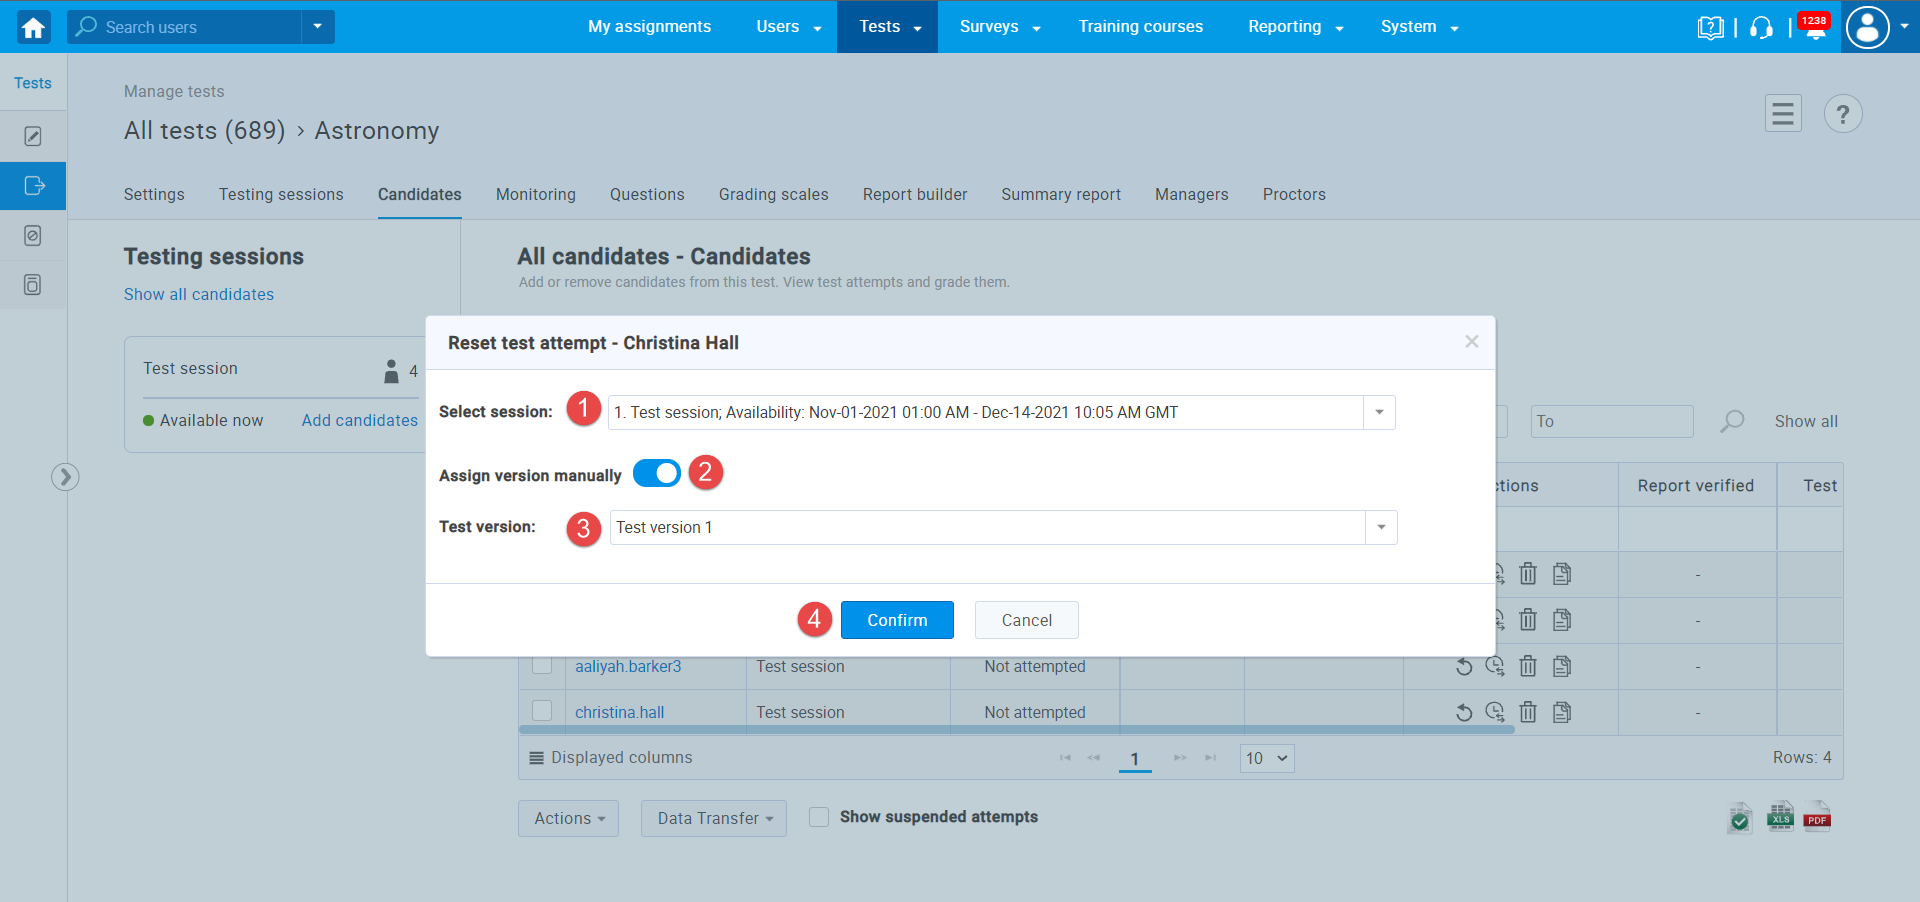Screen dimensions: 1920x902
Task: Open the personal report icon for aaliyah.barker3
Action: point(1563,666)
